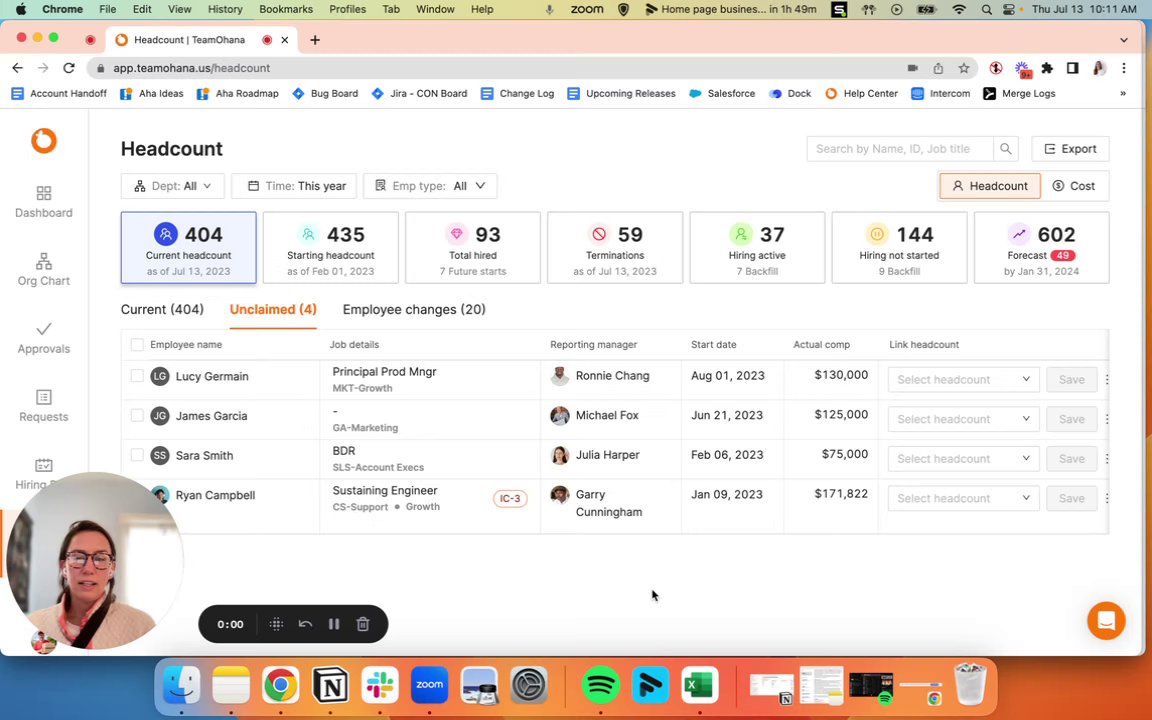
Task: Click the Start date column header
Action: (713, 345)
